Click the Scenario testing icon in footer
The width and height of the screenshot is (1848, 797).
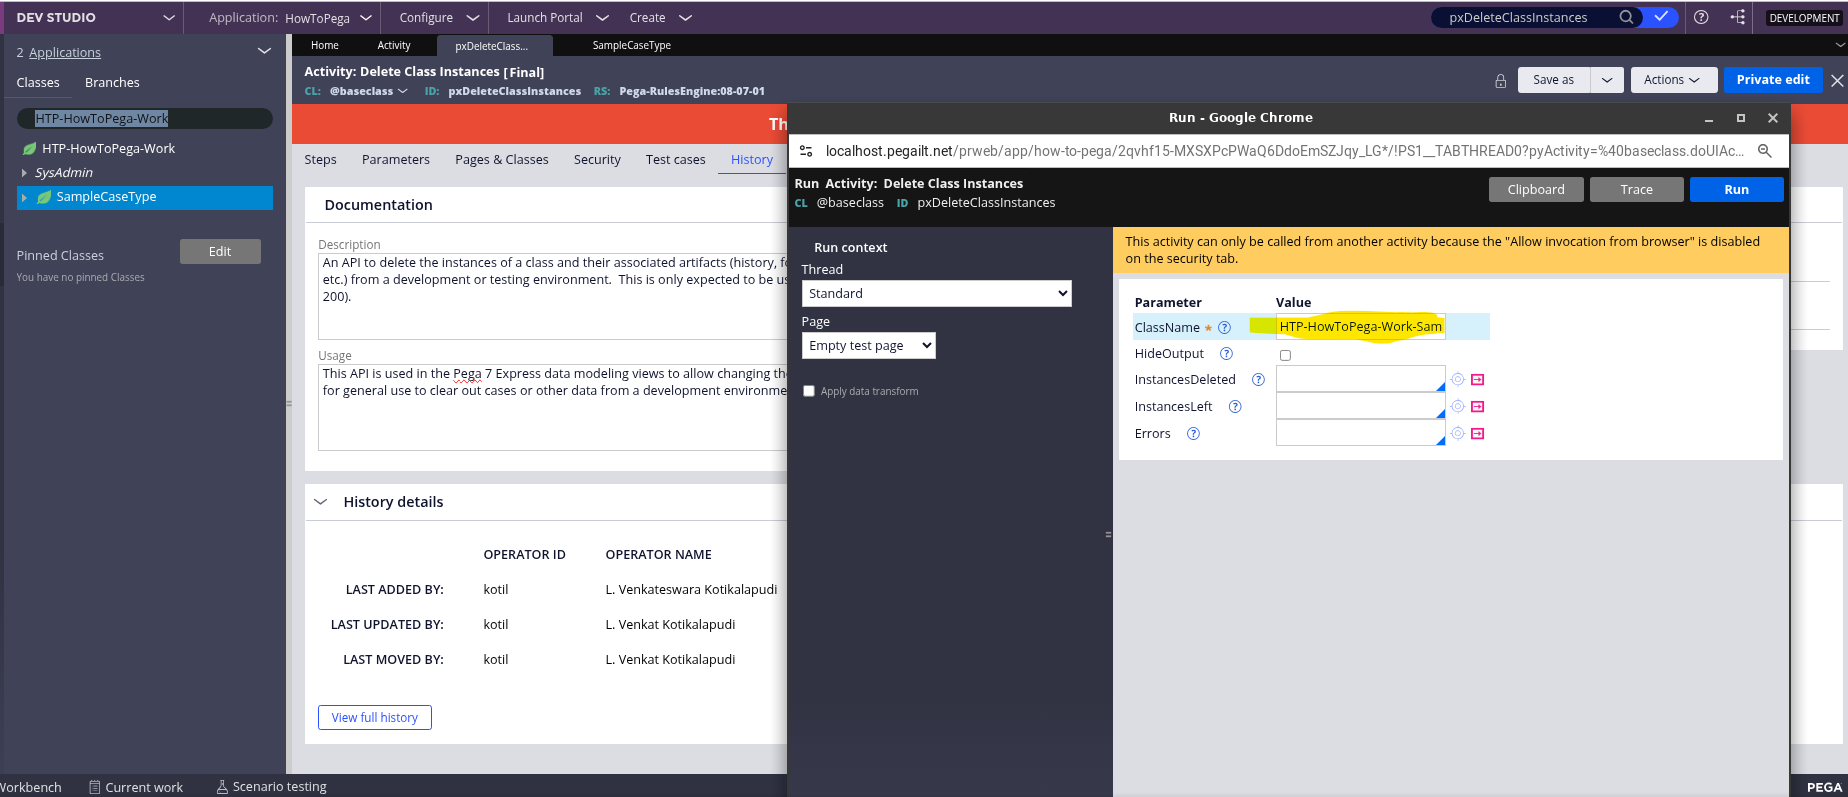coord(222,787)
